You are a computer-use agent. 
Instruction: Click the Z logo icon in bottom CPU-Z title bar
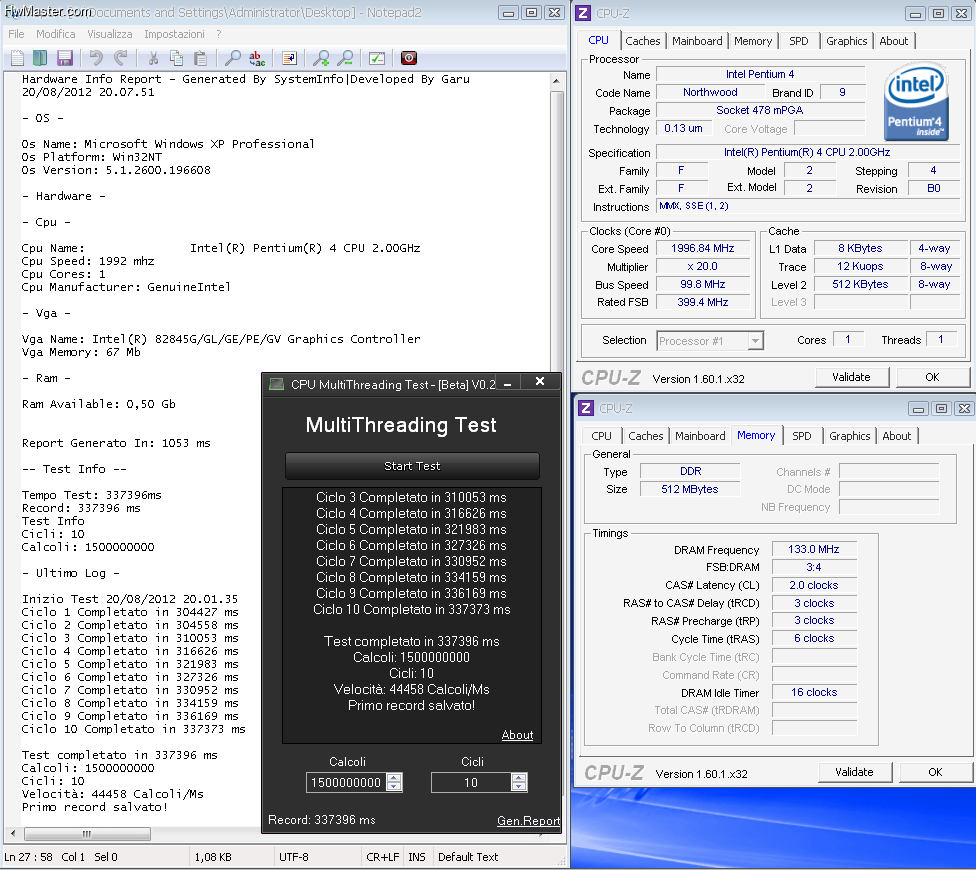coord(586,408)
